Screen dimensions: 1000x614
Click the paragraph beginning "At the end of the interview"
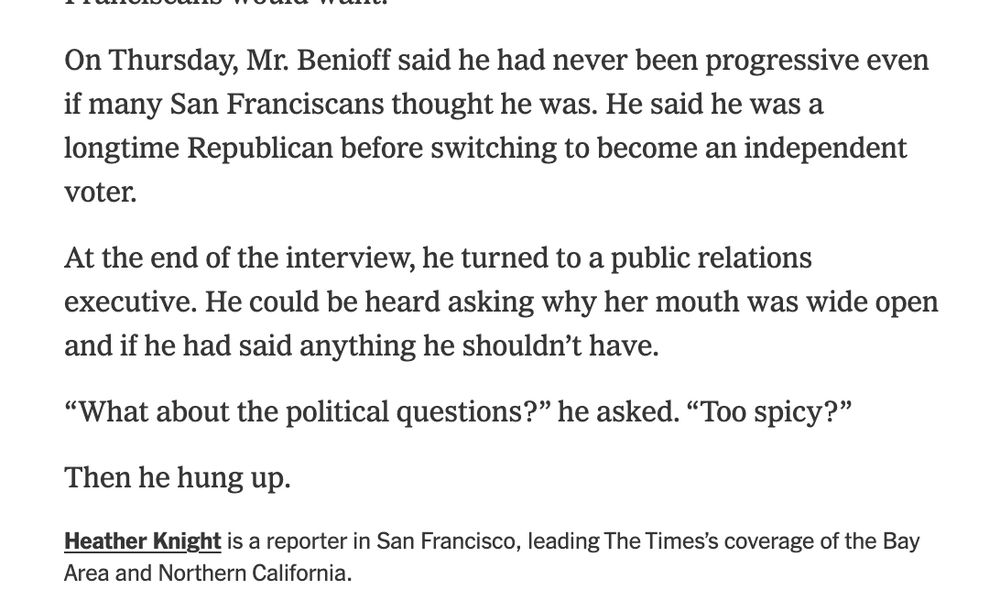[501, 302]
